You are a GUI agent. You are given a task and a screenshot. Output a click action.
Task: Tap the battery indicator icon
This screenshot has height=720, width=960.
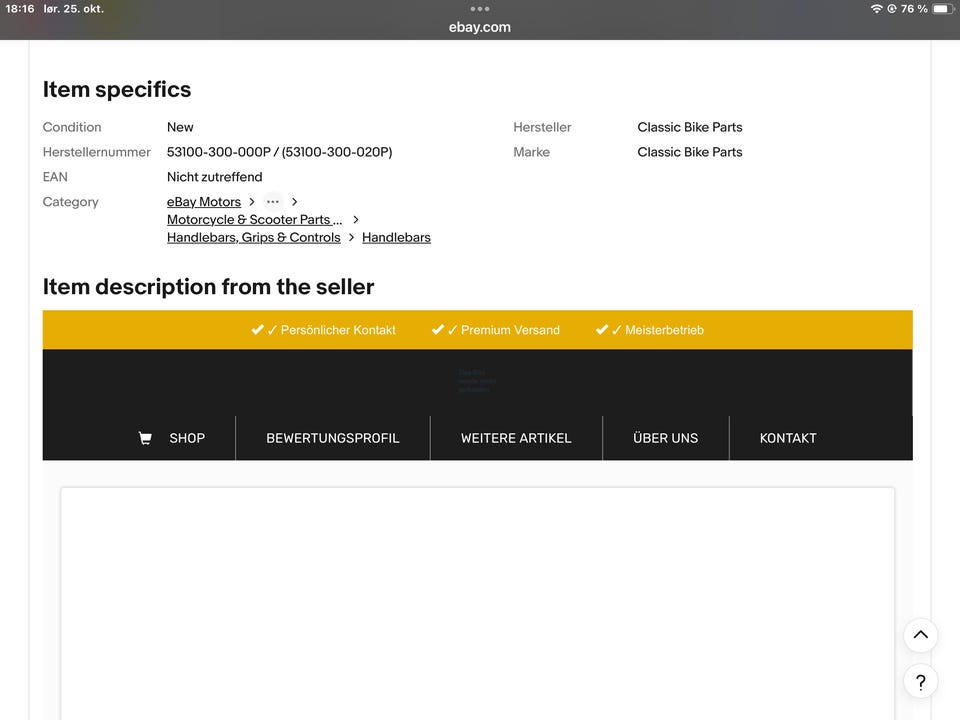(942, 9)
